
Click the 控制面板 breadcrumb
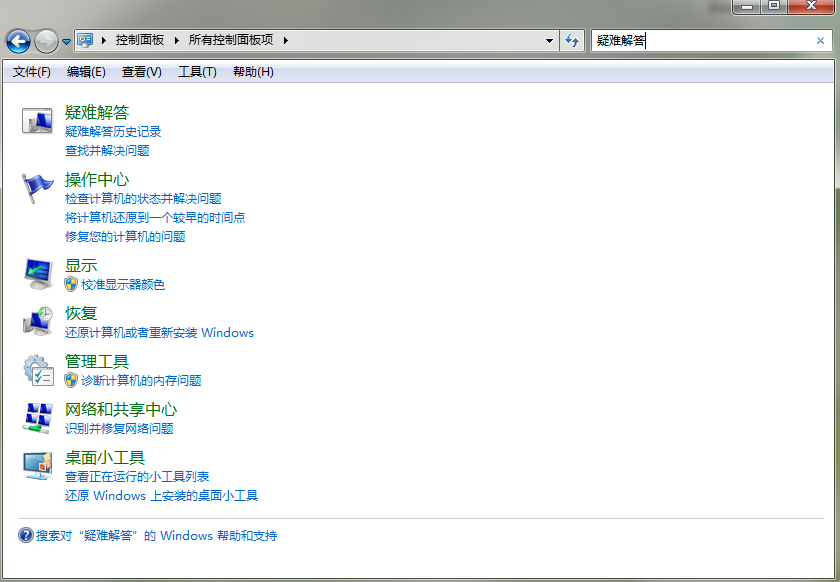140,40
